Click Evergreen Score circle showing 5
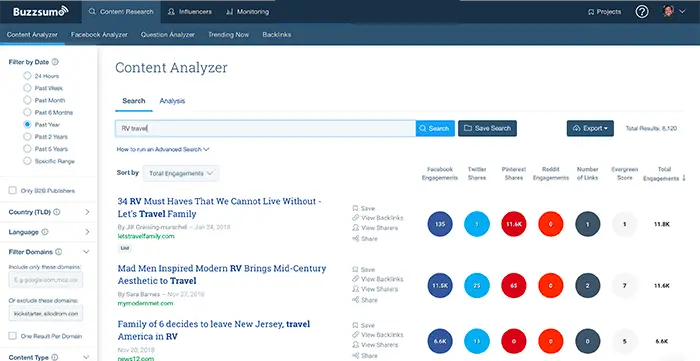Viewport: 700px width, 361px height. point(625,341)
